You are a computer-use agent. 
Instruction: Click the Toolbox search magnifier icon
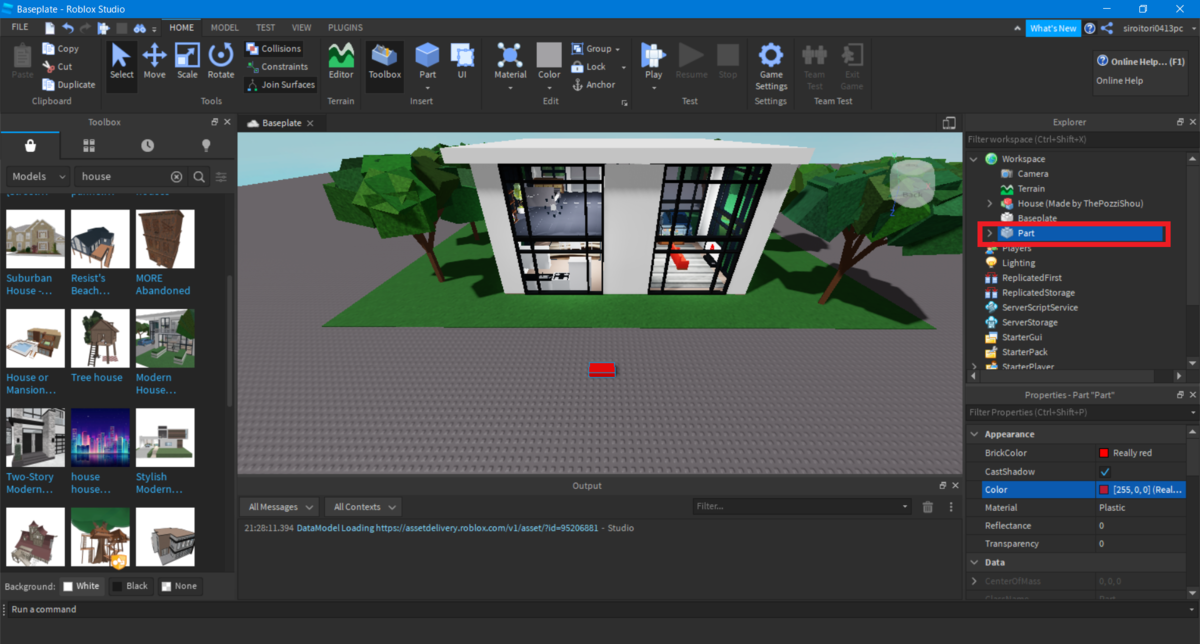click(199, 177)
